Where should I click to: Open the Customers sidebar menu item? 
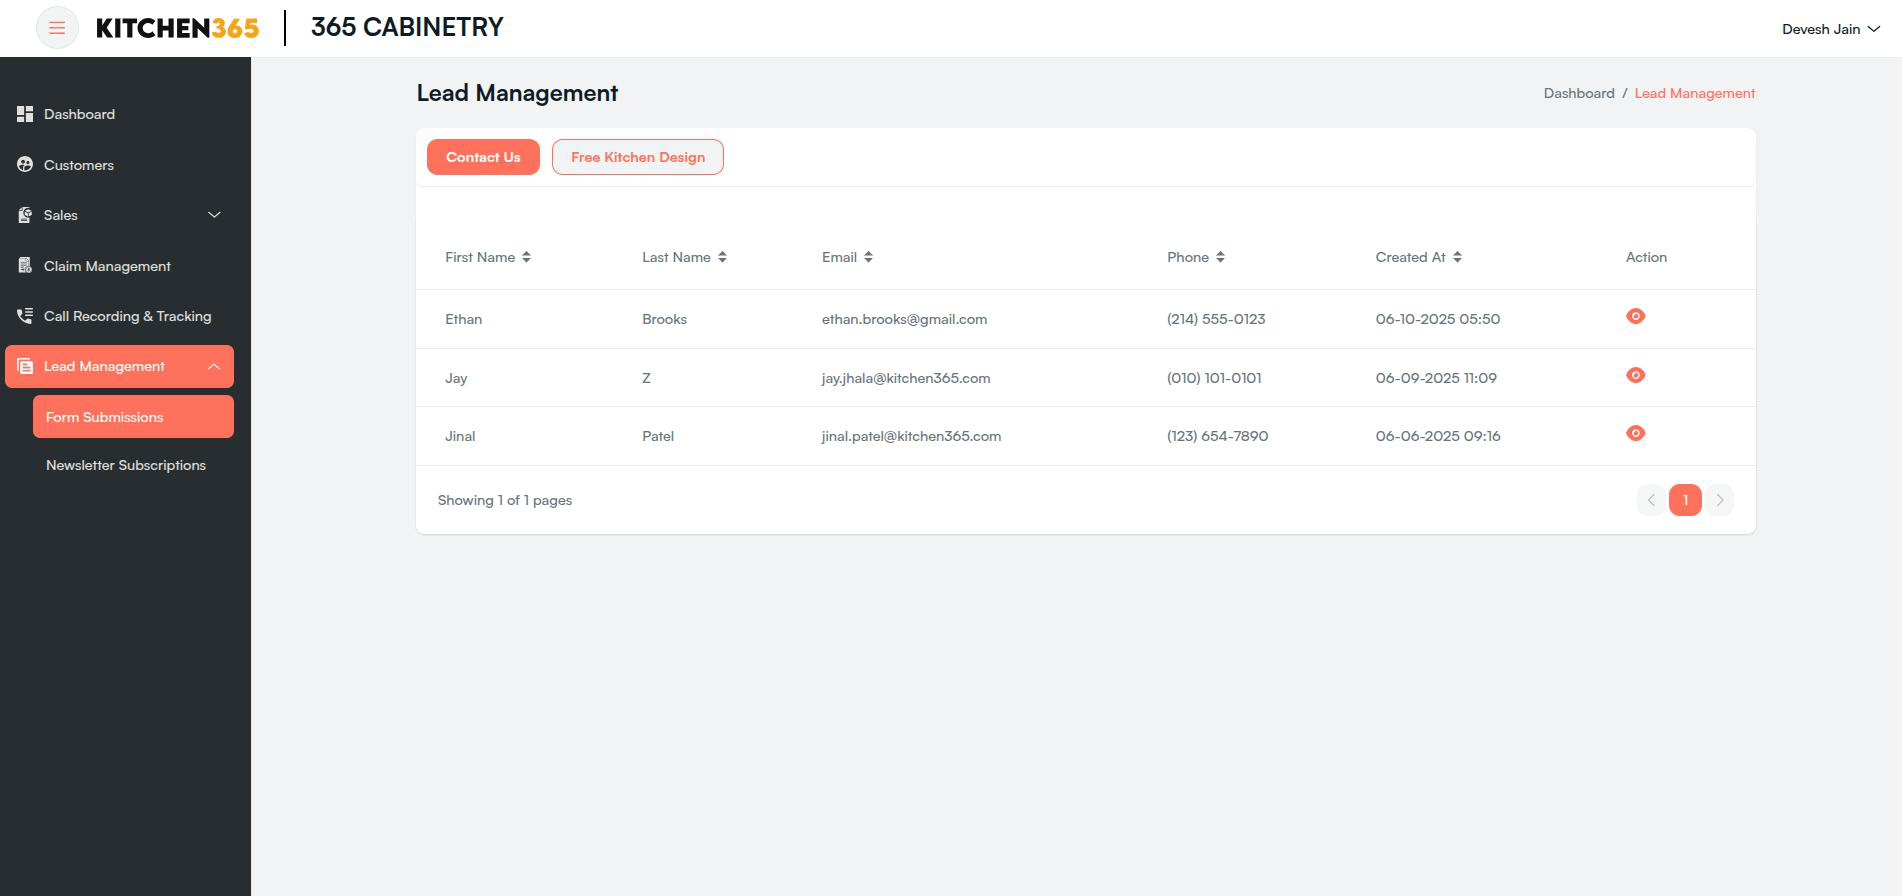coord(119,165)
